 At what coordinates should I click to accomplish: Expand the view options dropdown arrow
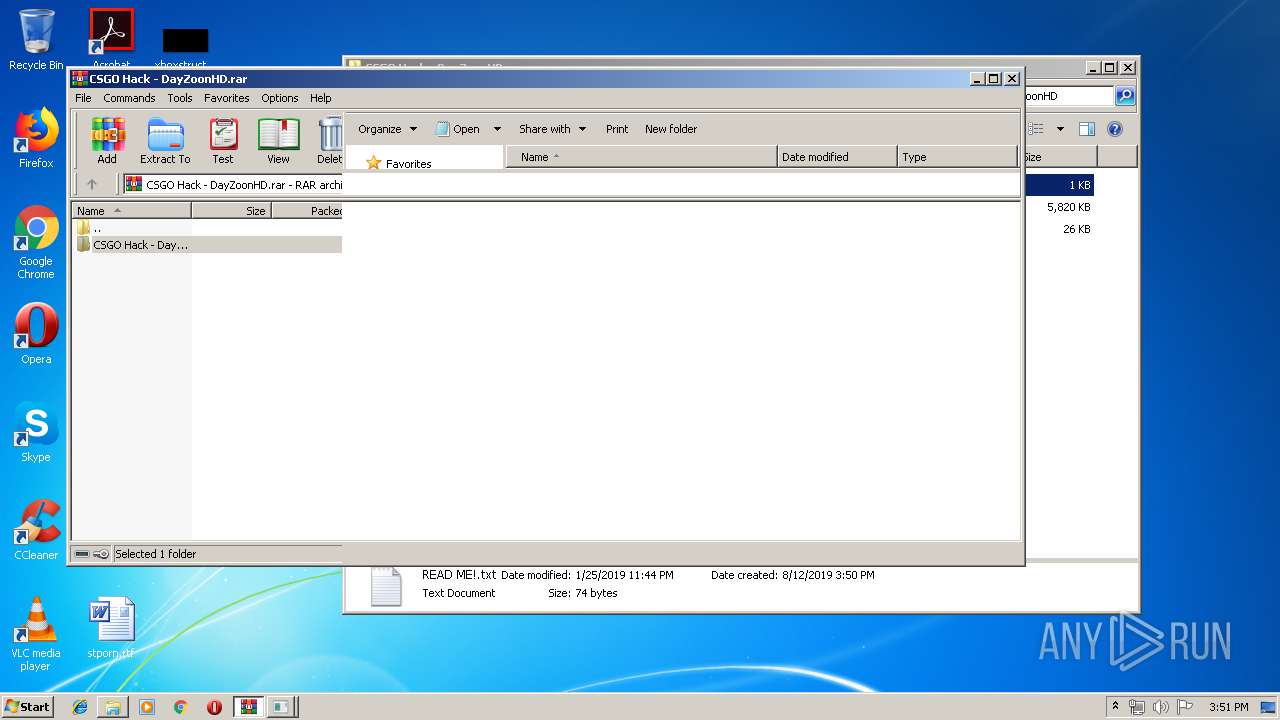point(1060,129)
